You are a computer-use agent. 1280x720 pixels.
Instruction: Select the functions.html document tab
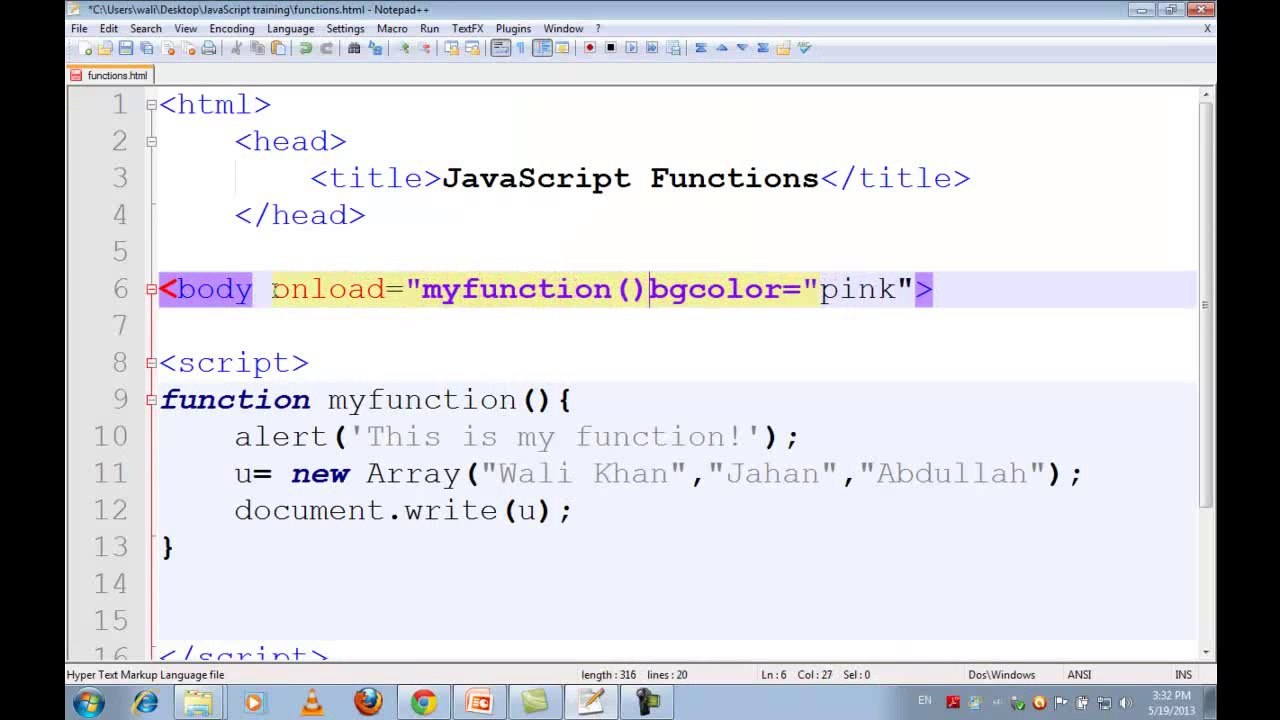(109, 75)
